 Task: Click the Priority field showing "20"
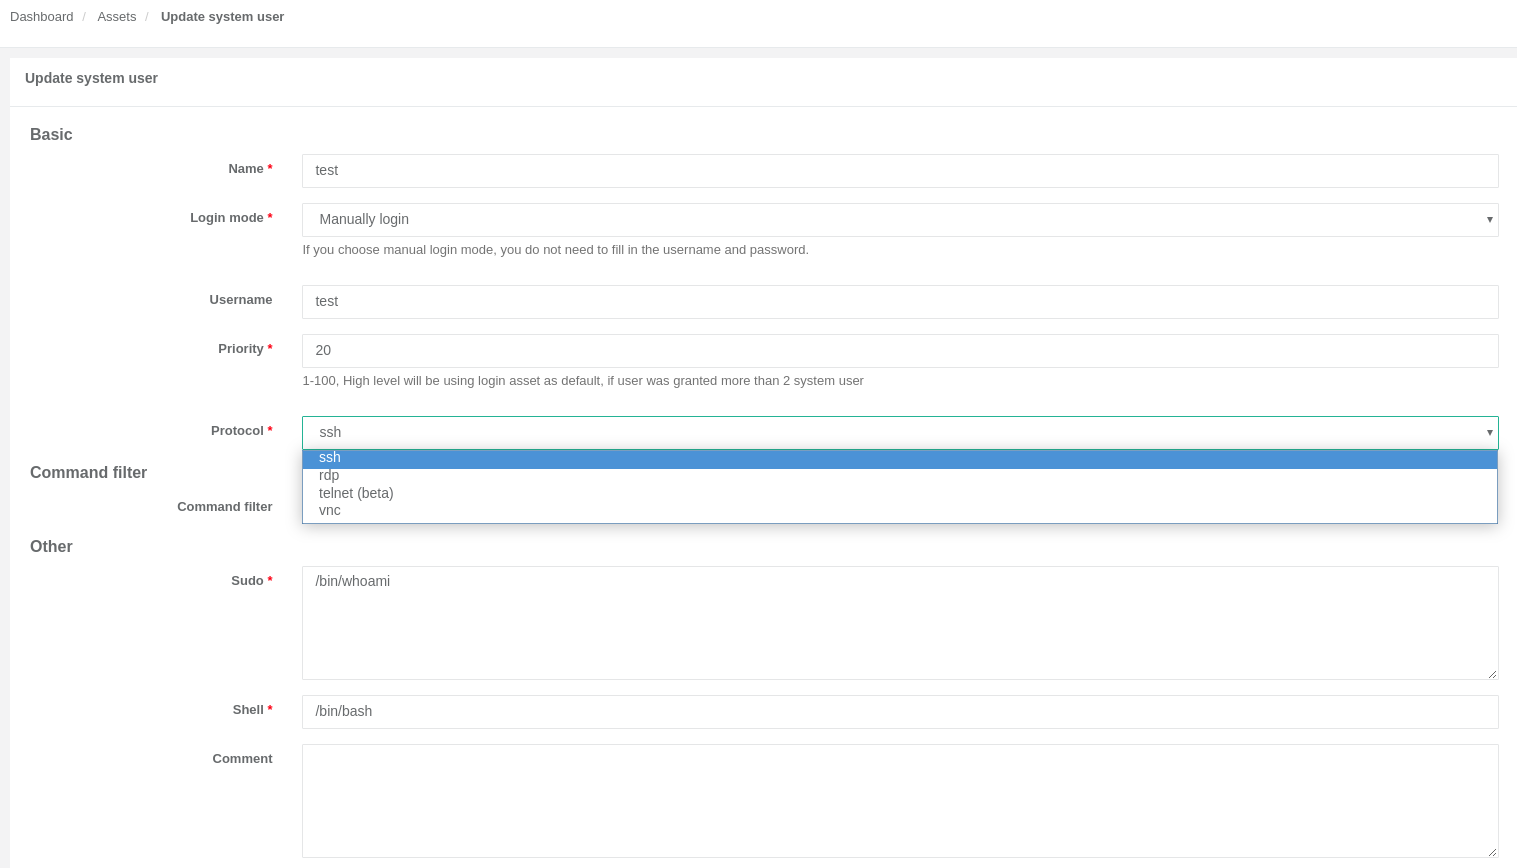(900, 350)
